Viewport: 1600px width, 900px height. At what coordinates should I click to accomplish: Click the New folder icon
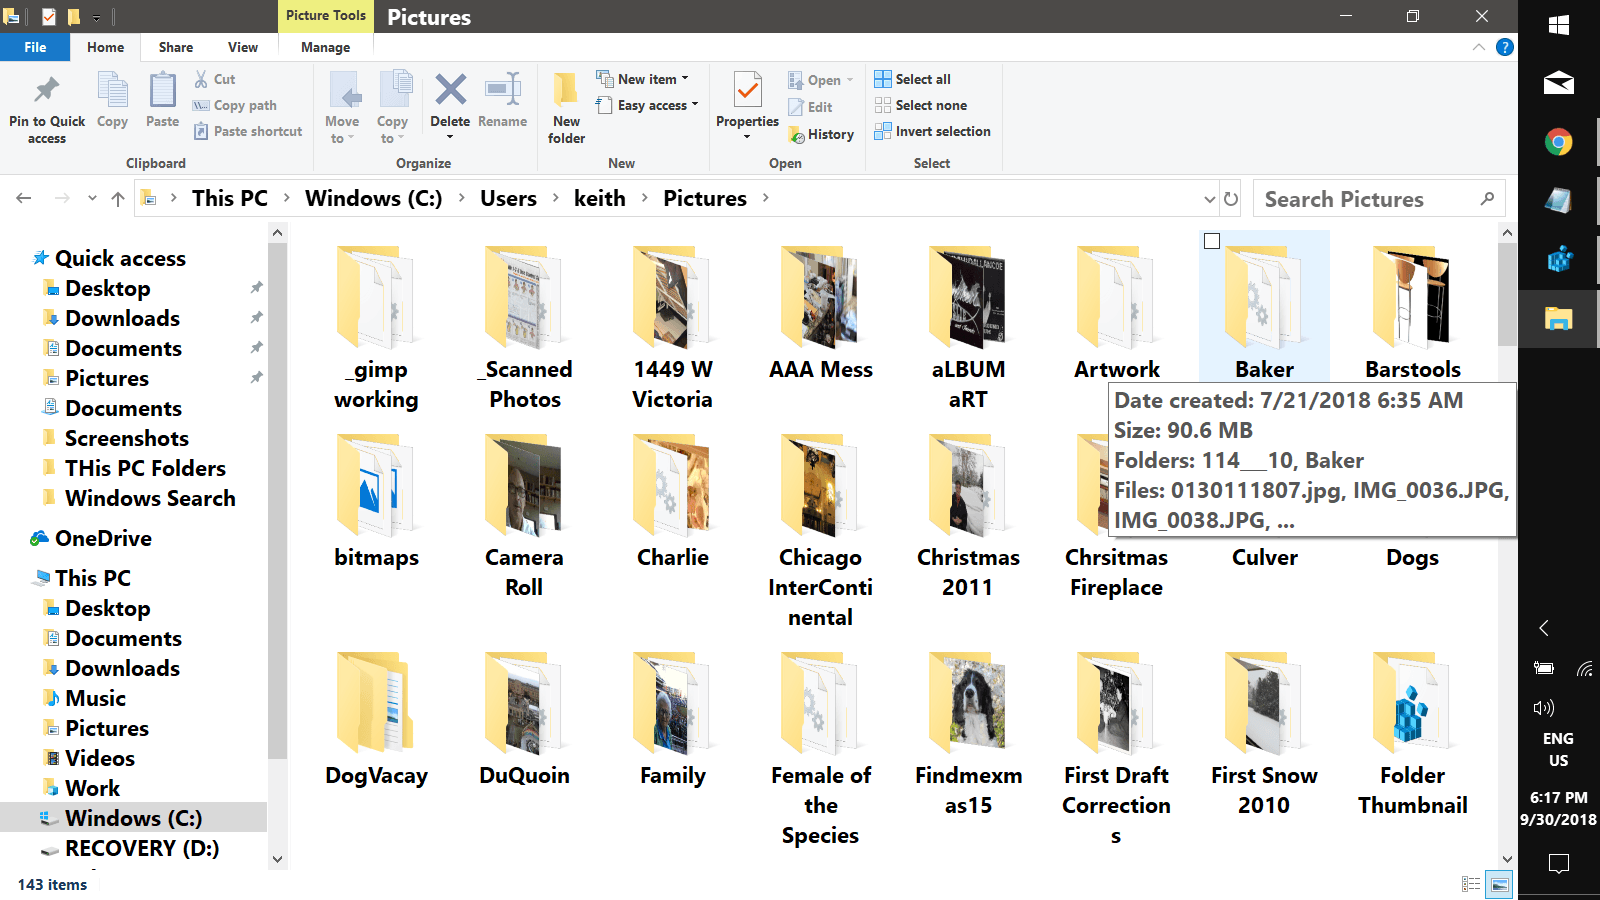coord(566,90)
